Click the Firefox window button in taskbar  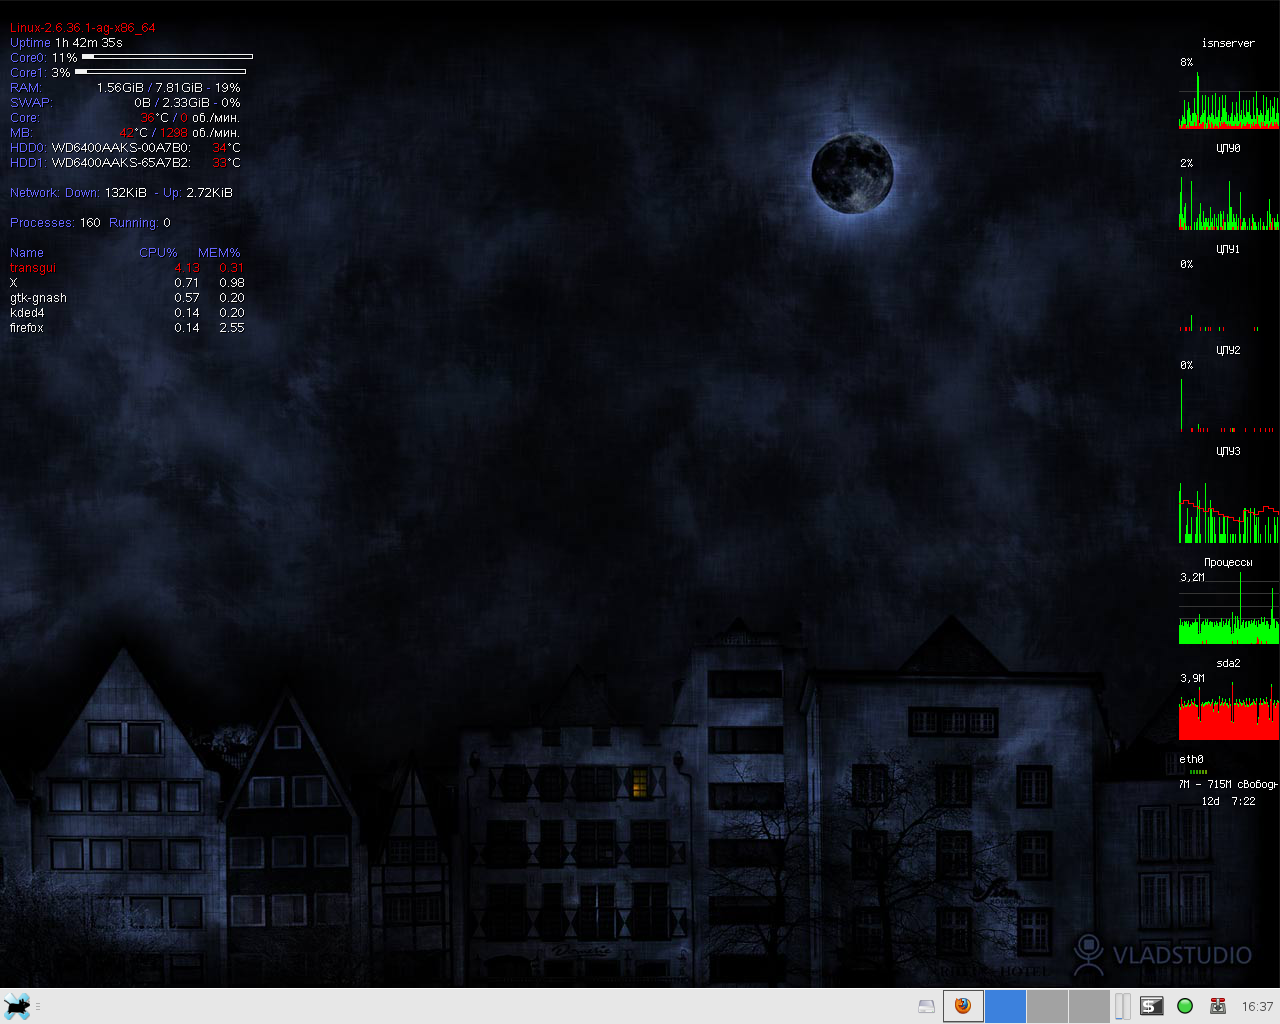(x=963, y=1006)
